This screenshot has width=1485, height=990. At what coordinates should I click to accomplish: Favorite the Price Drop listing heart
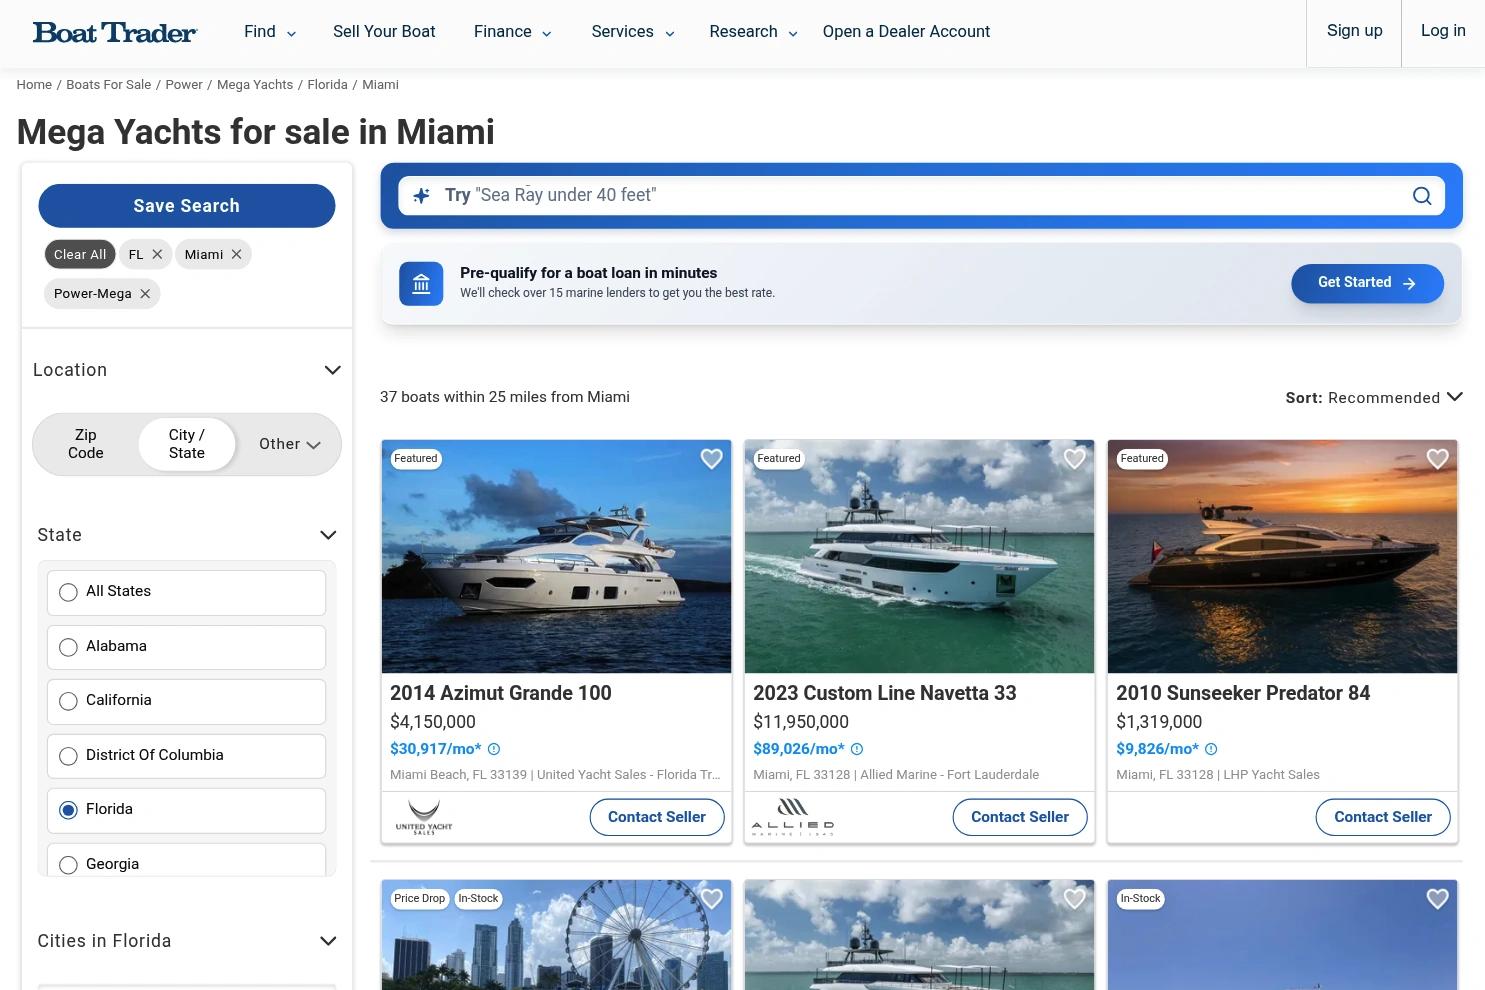click(711, 899)
